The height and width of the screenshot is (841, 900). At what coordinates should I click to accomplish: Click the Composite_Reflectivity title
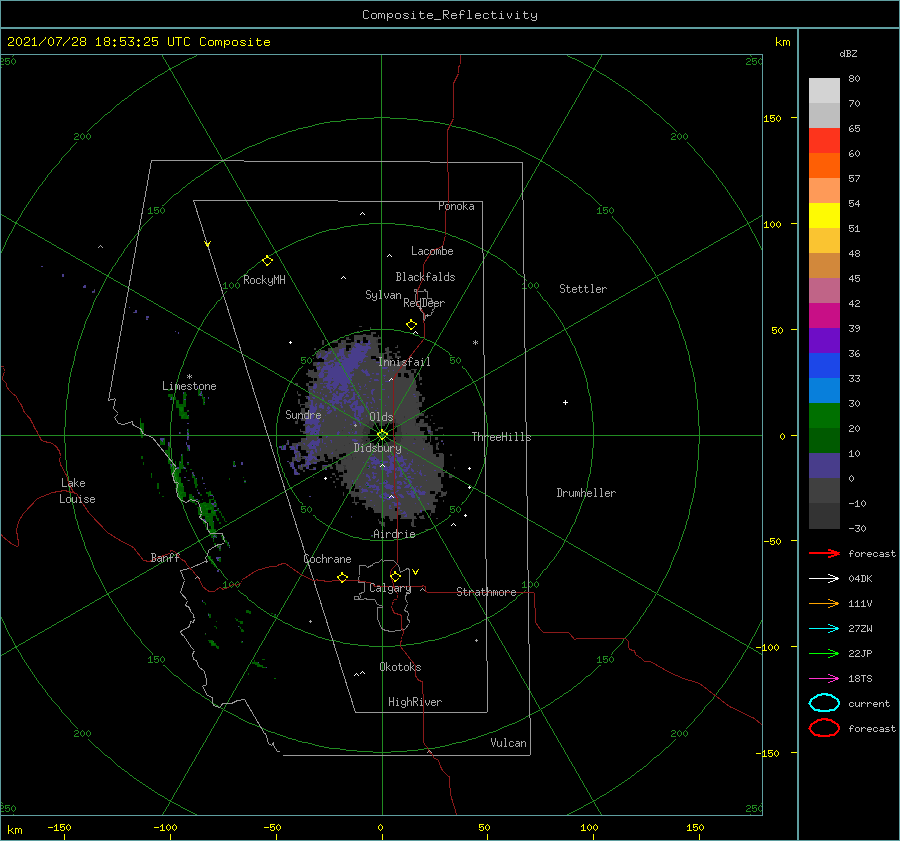pyautogui.click(x=449, y=15)
